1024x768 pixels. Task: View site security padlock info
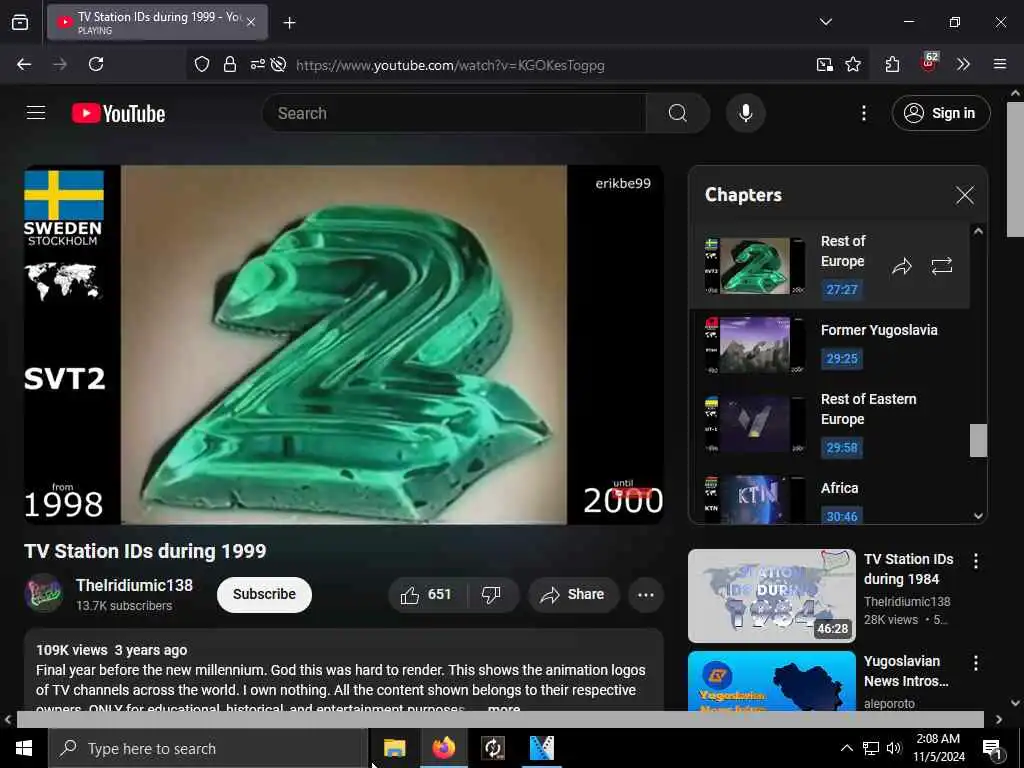click(x=229, y=64)
